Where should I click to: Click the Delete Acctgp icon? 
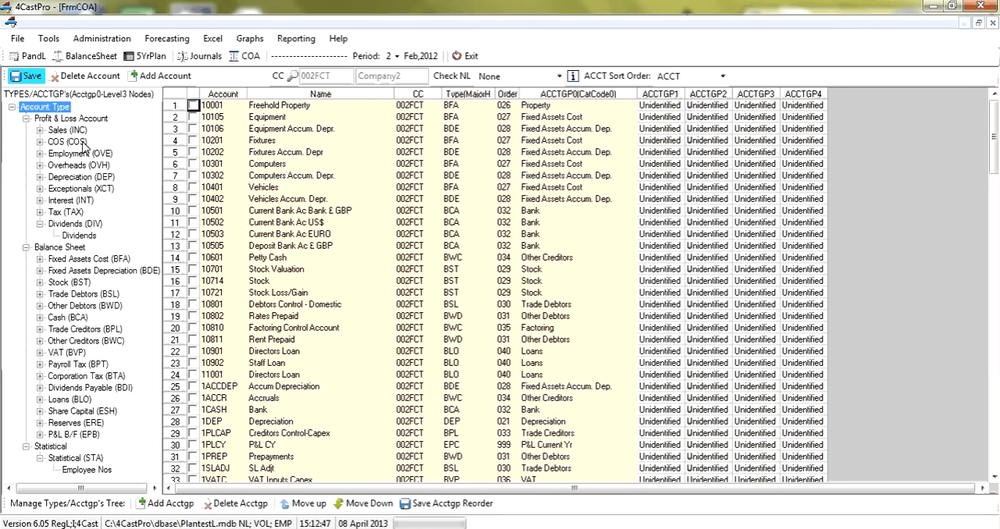tap(207, 504)
